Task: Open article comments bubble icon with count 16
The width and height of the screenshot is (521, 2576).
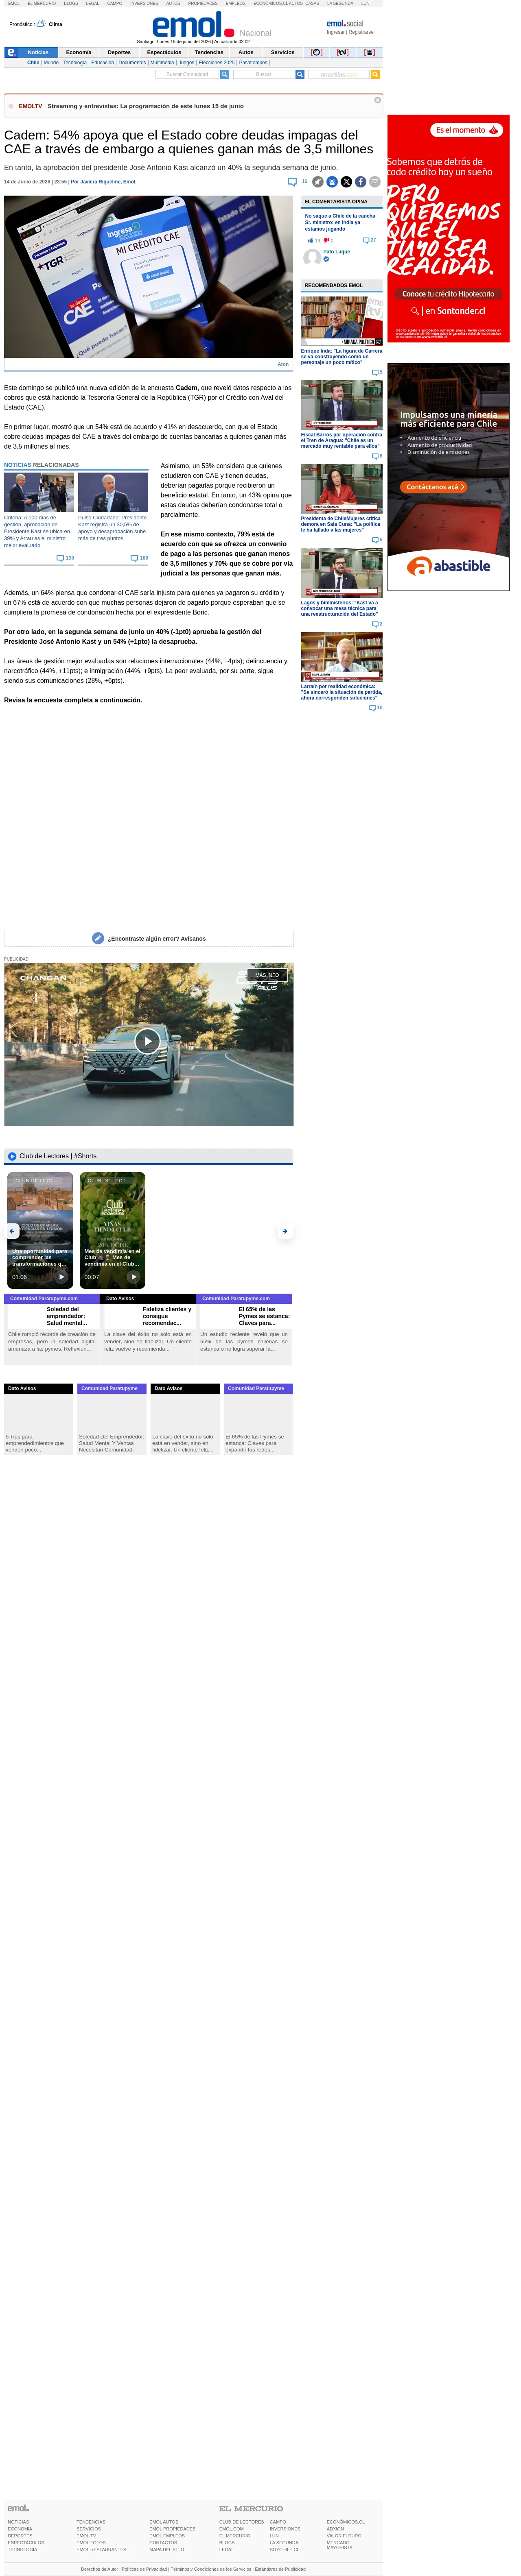Action: click(292, 182)
